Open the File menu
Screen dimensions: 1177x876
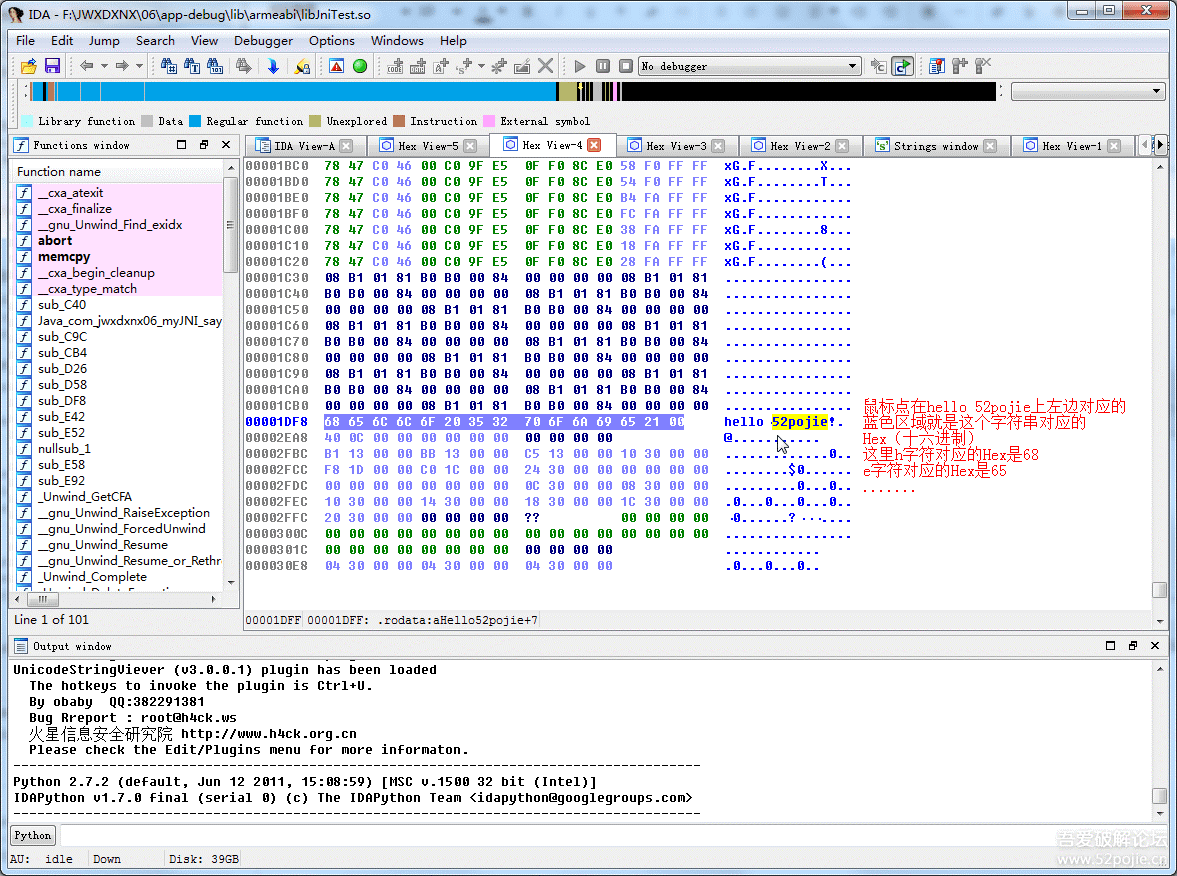[26, 41]
